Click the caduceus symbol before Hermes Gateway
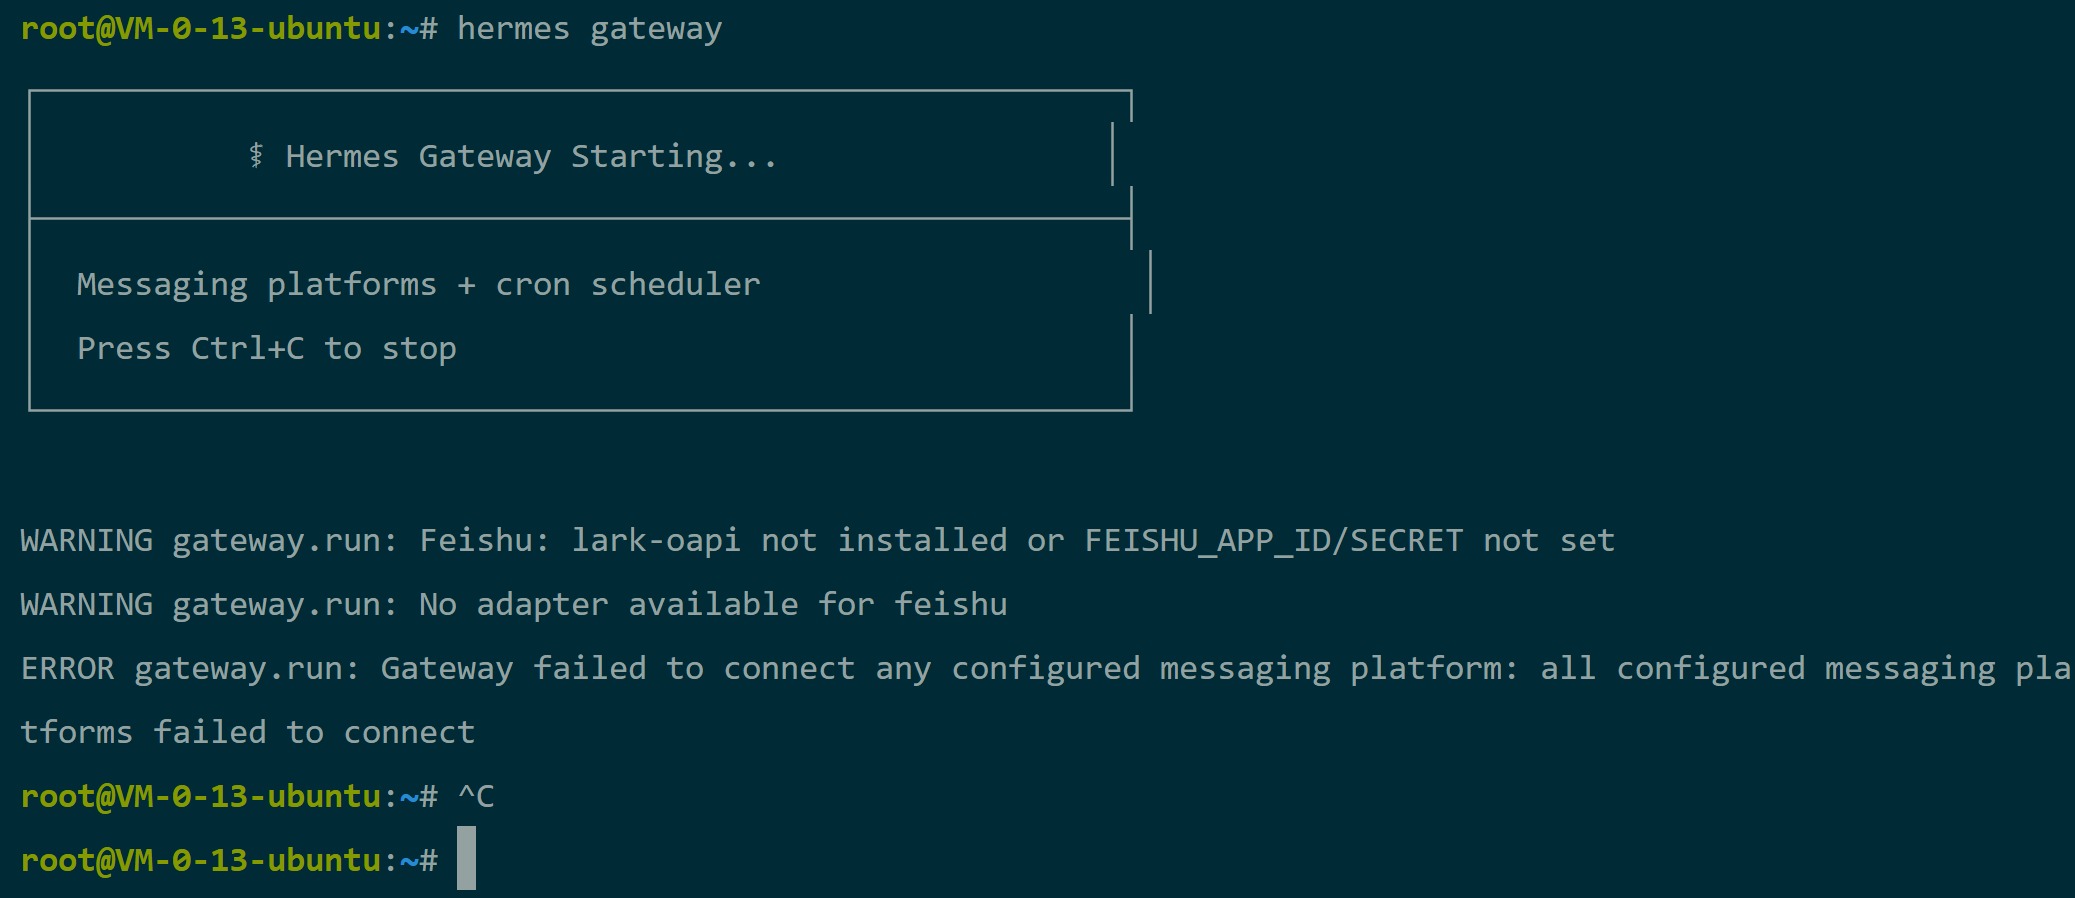 256,155
